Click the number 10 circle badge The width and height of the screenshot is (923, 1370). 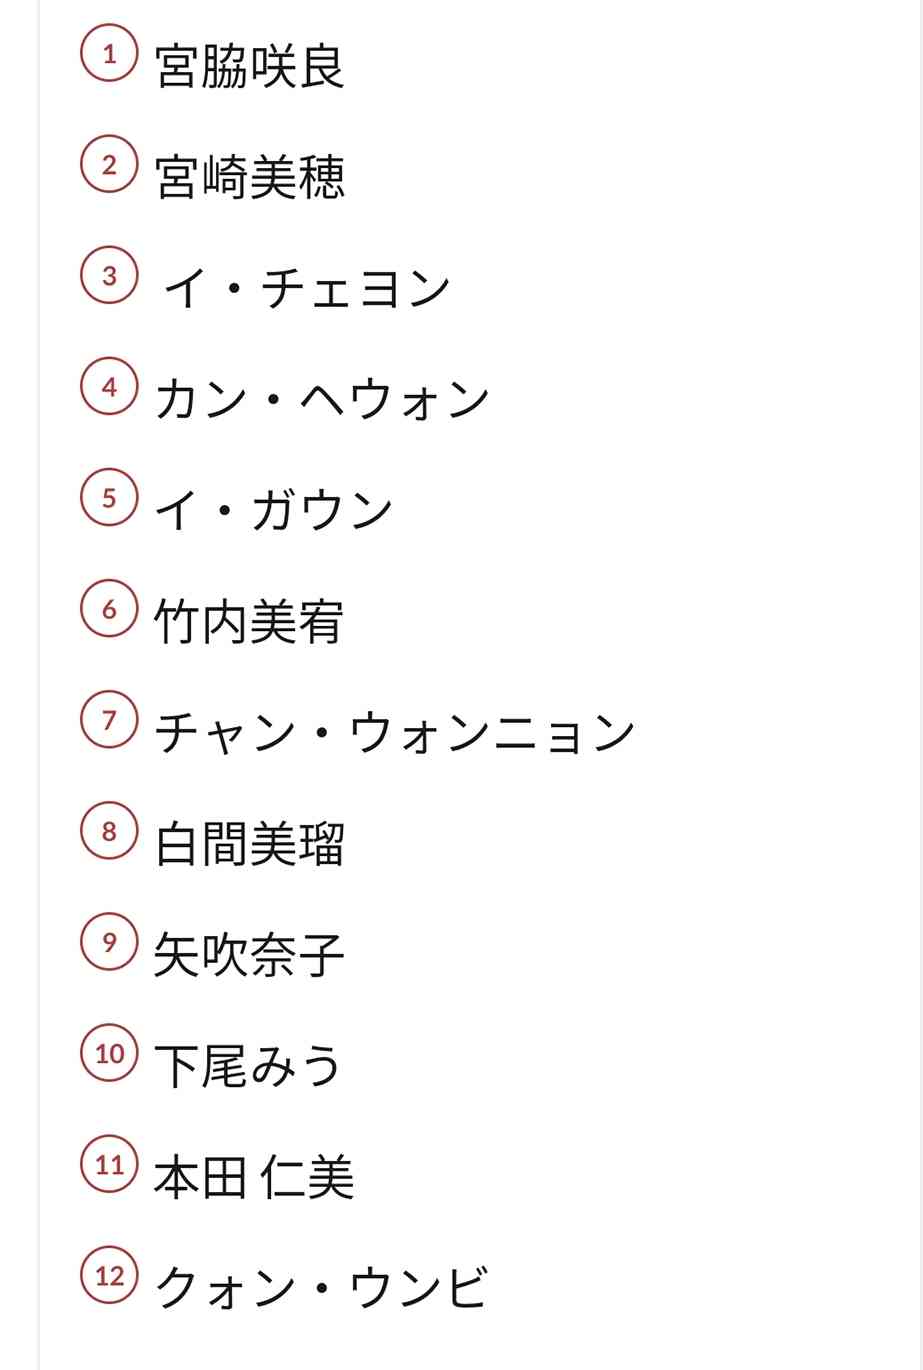pyautogui.click(x=109, y=1053)
